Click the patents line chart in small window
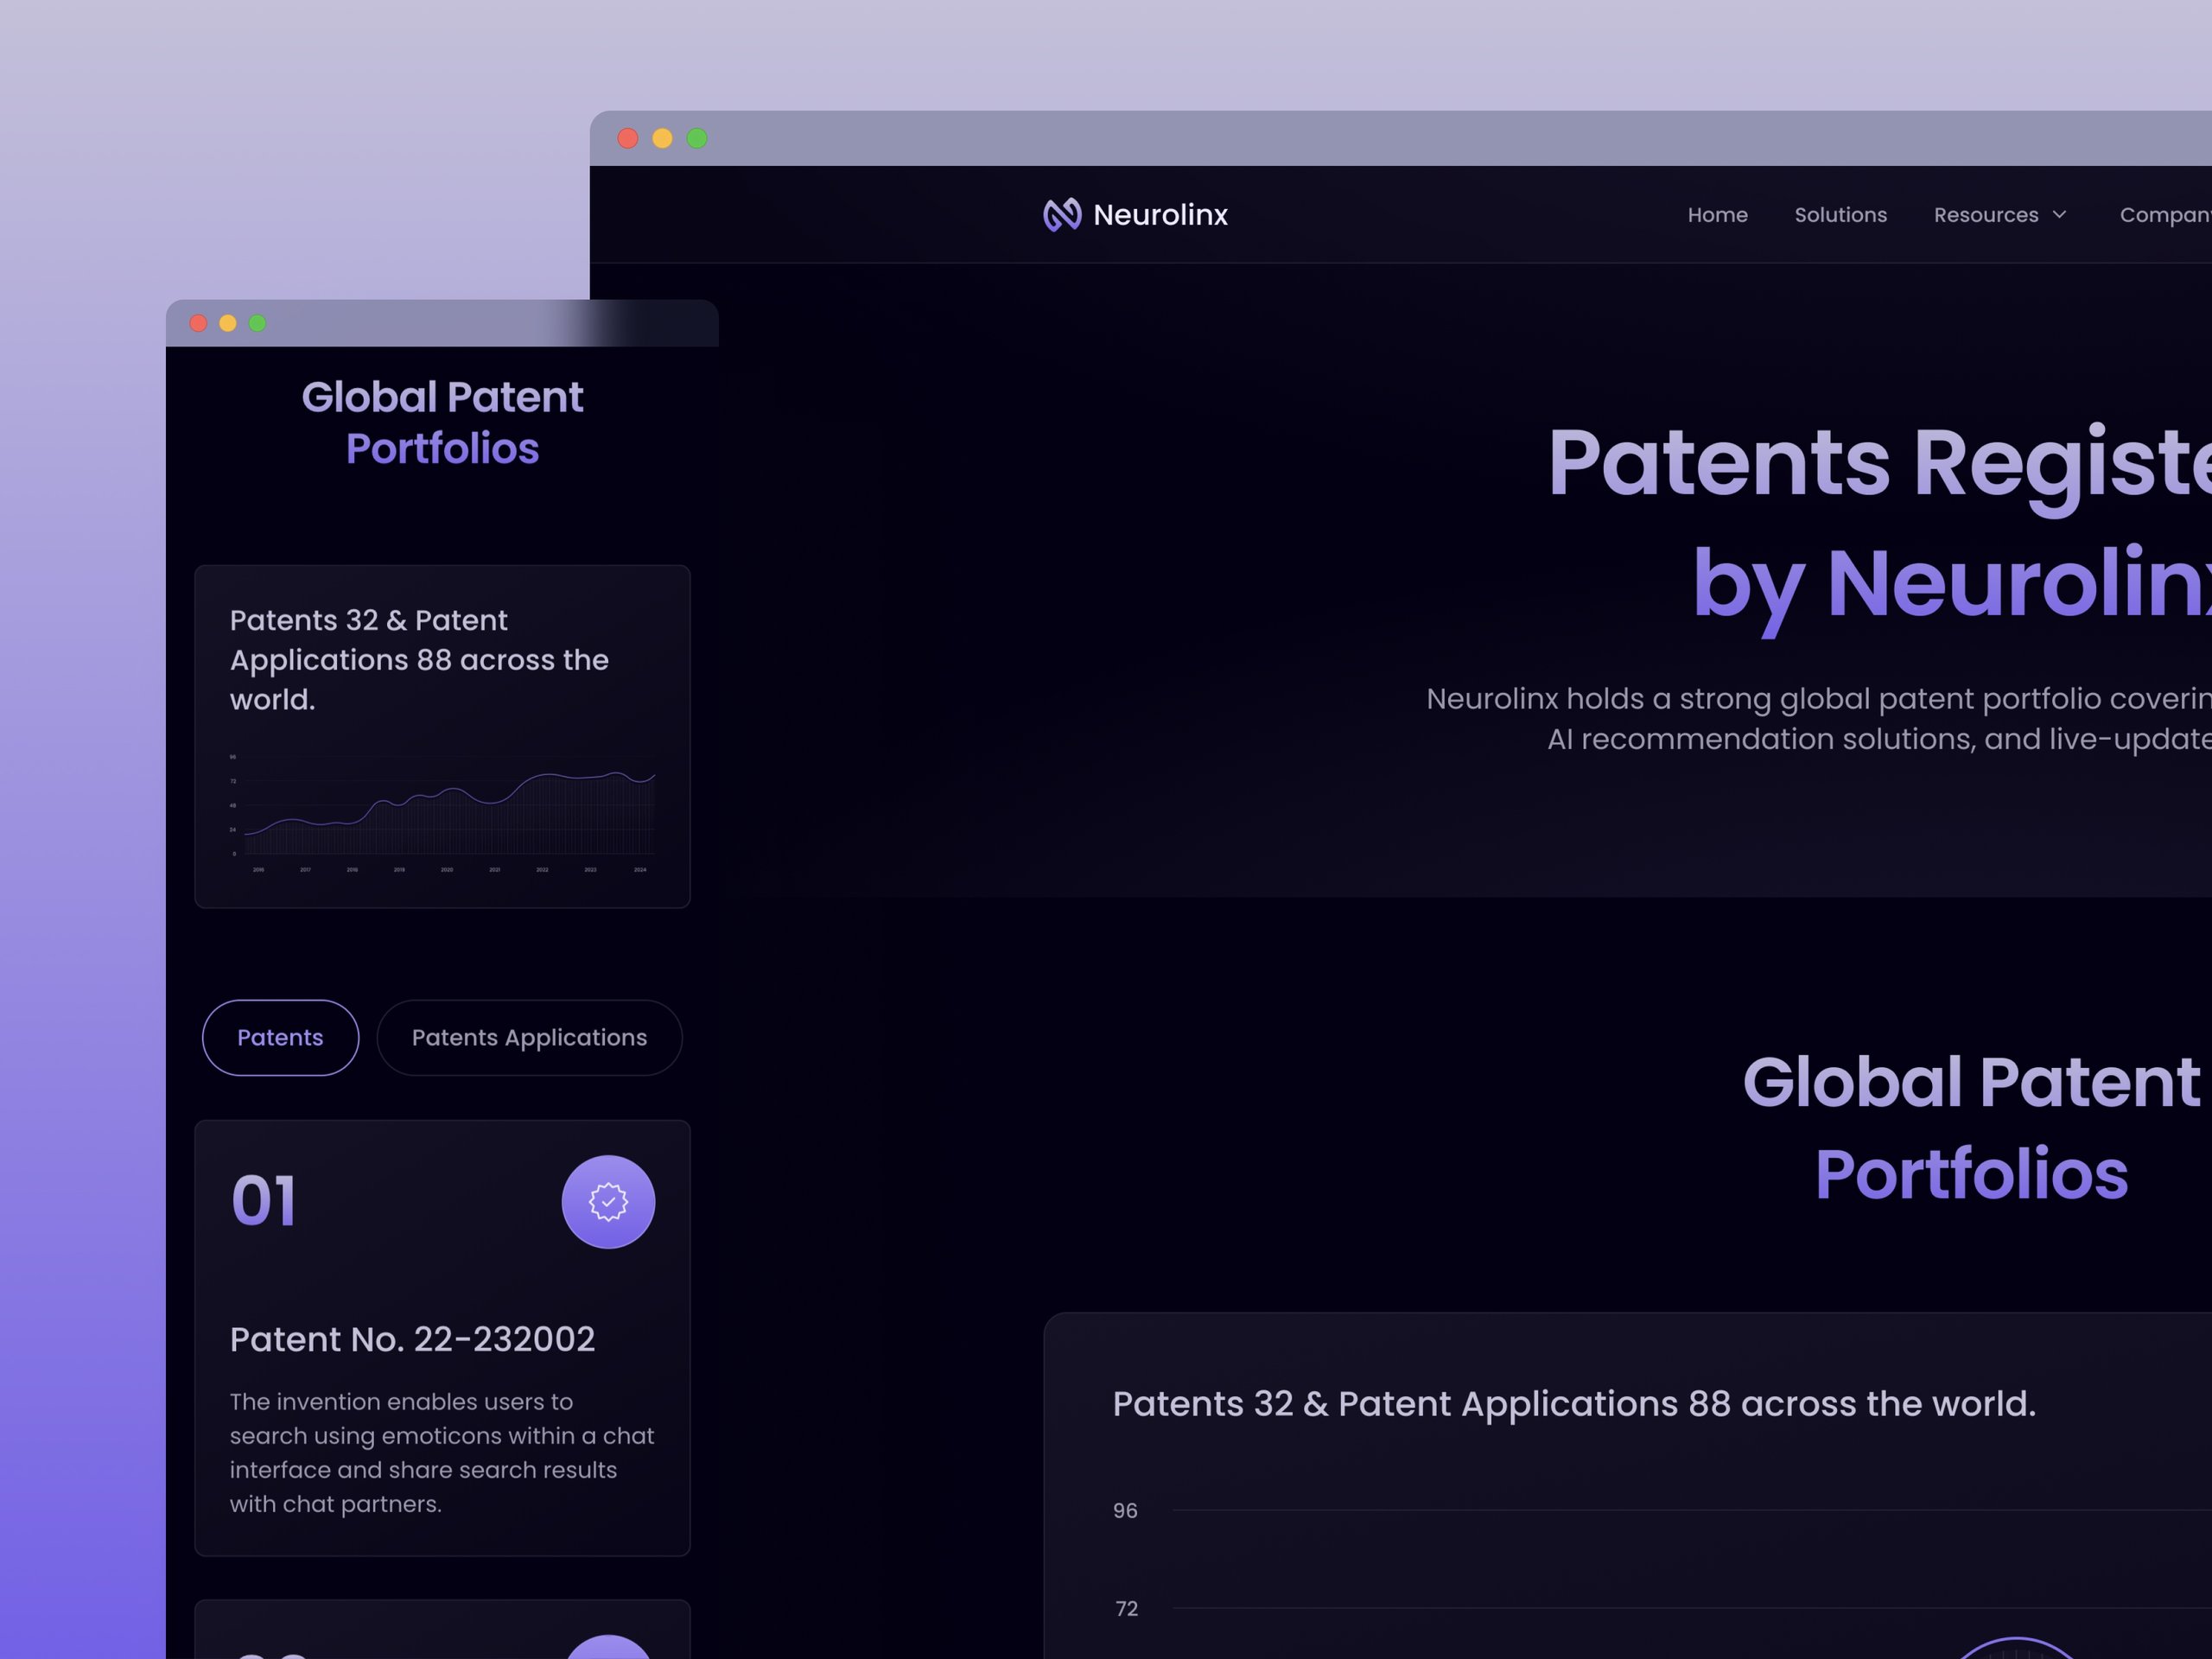 coord(442,812)
